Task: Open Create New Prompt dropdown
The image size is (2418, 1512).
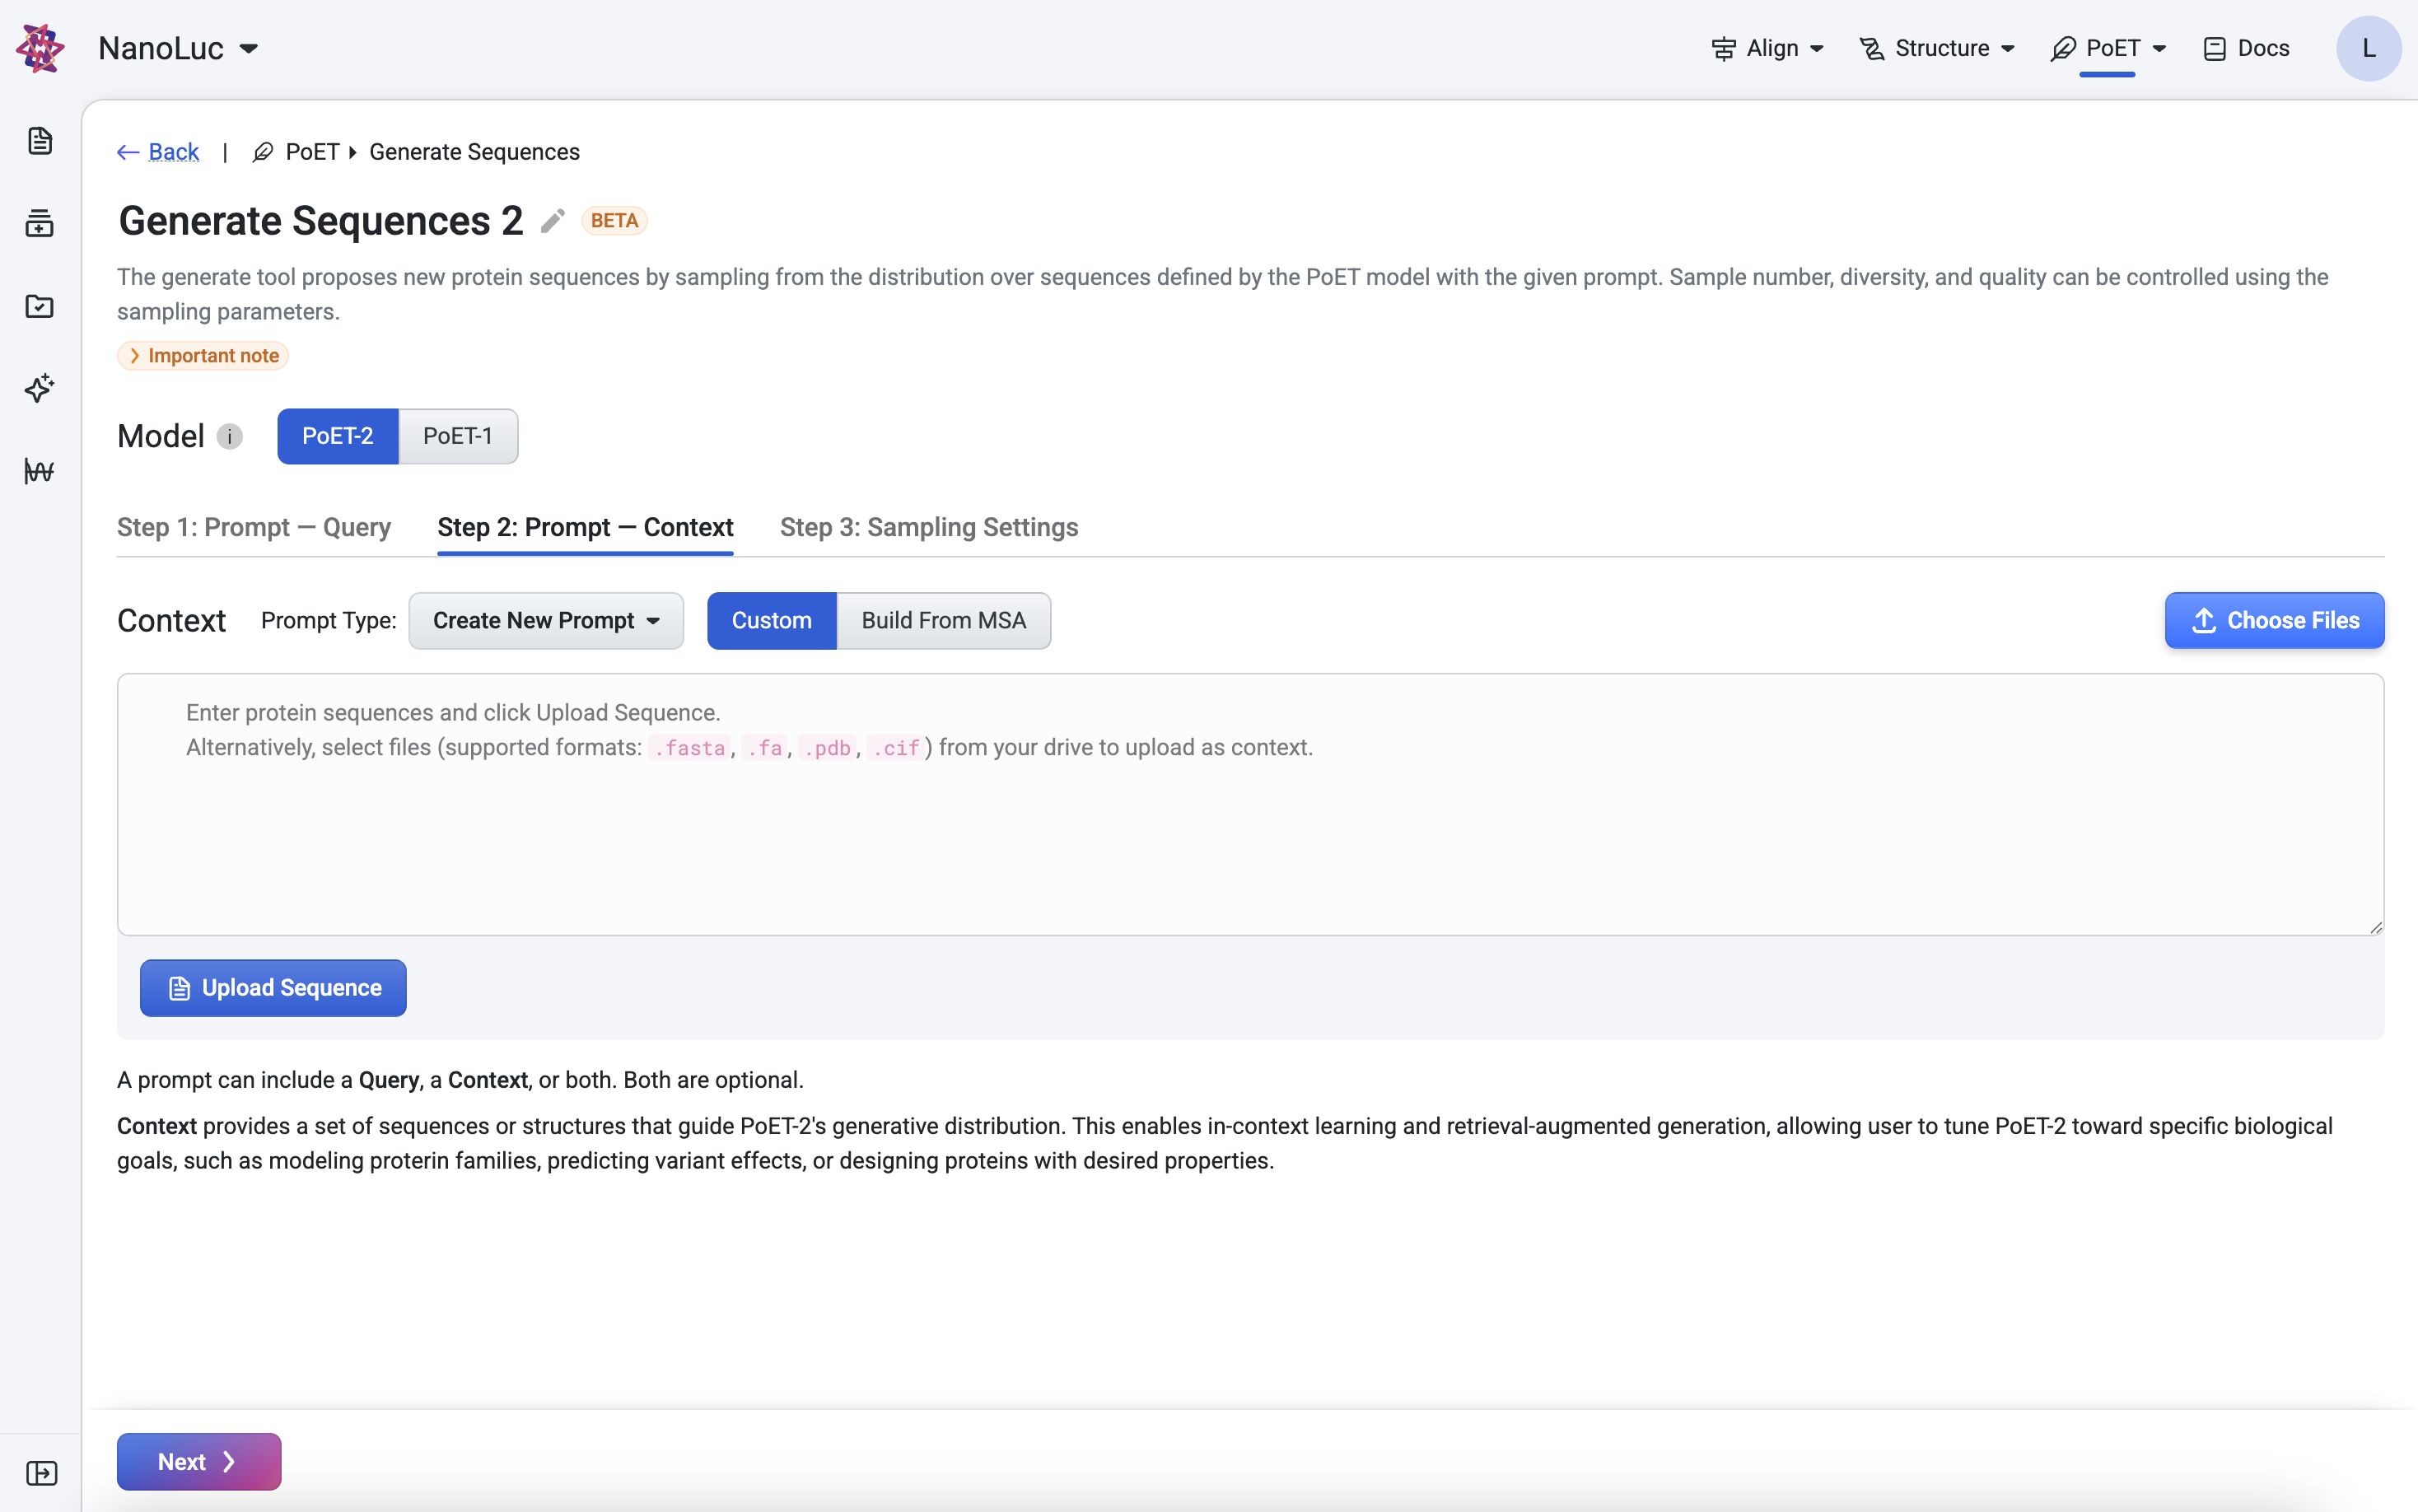Action: click(x=546, y=621)
